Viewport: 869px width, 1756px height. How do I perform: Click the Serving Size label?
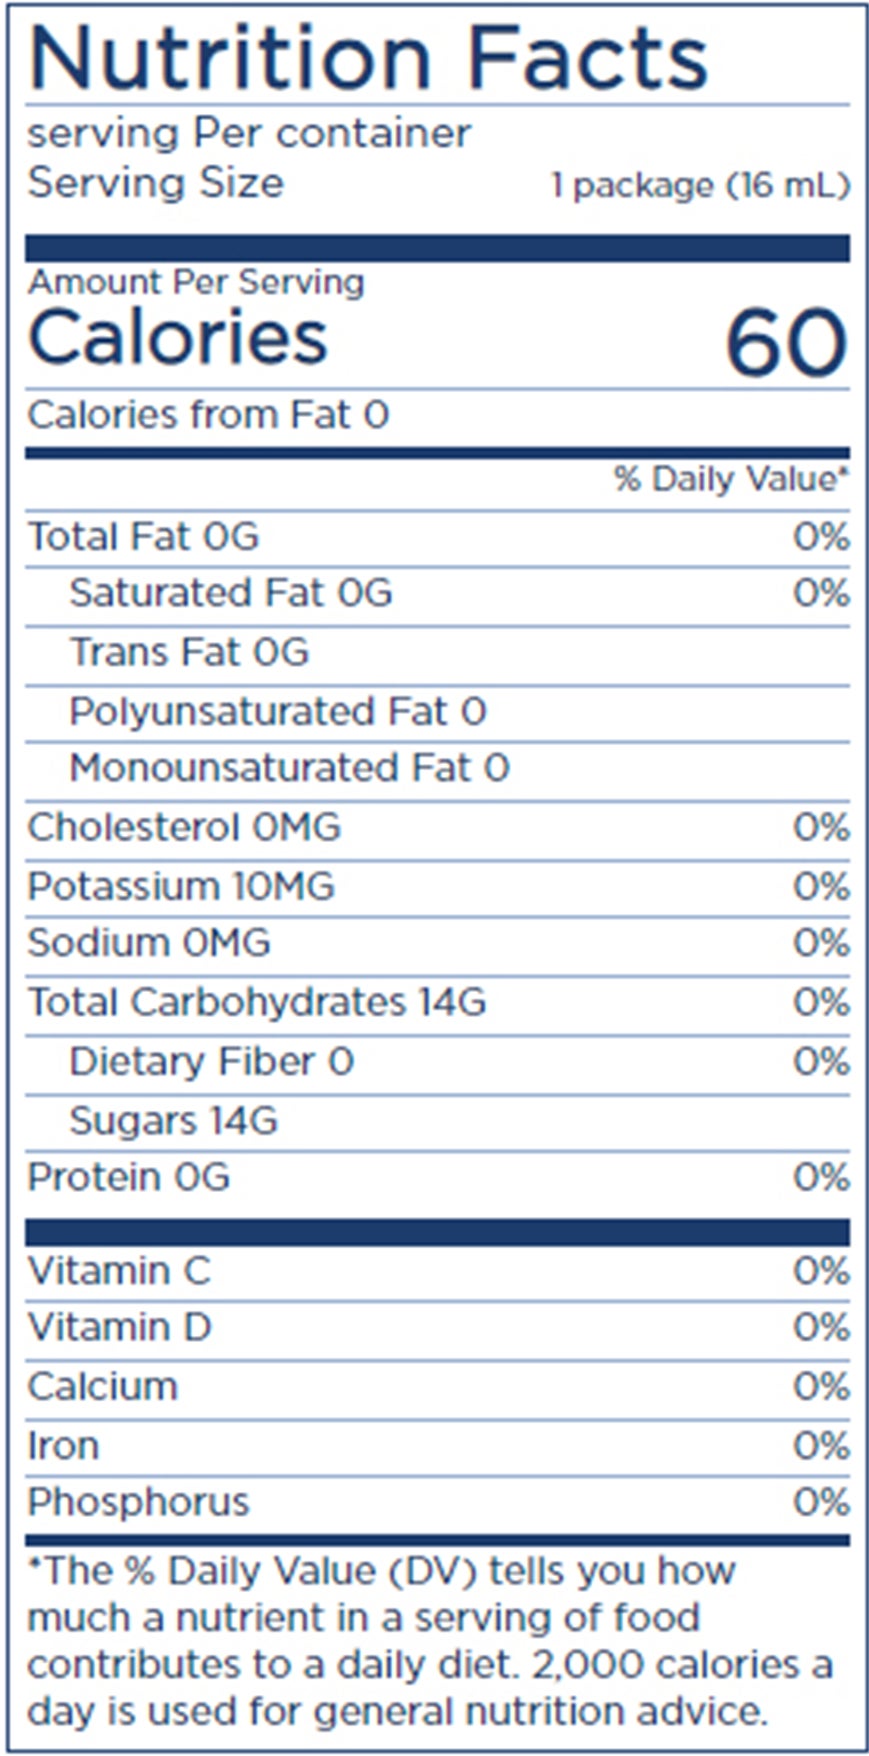(x=155, y=183)
